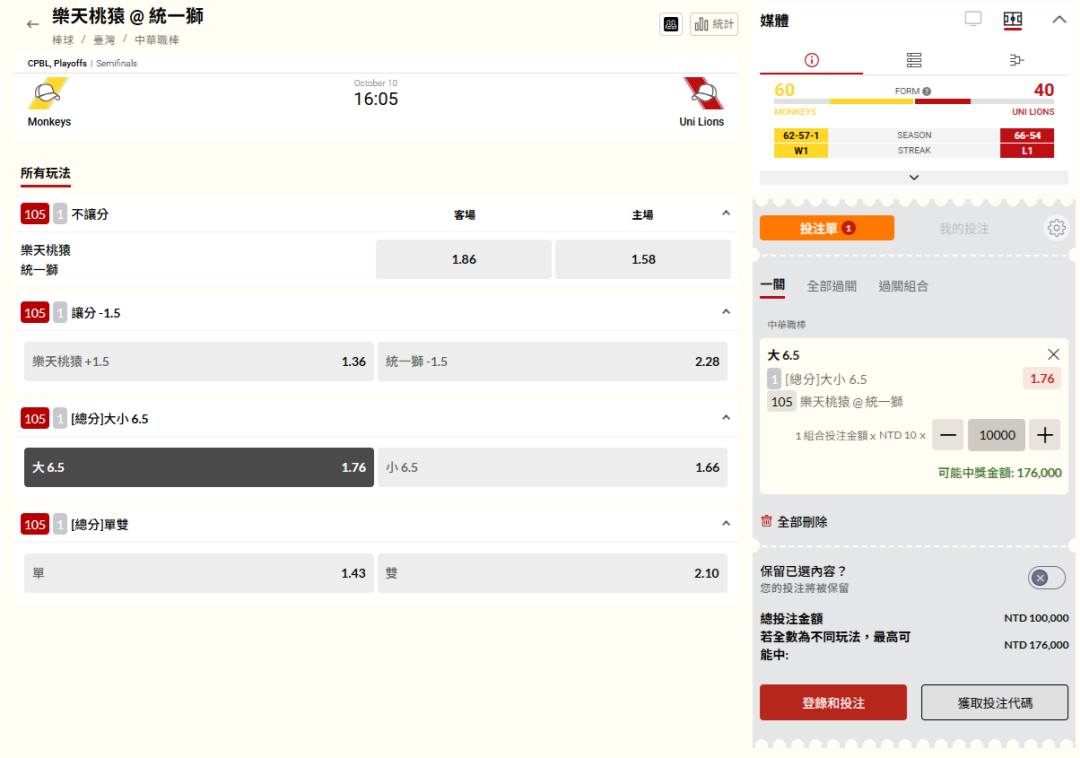
Task: Open bet slip settings gear
Action: (1056, 228)
